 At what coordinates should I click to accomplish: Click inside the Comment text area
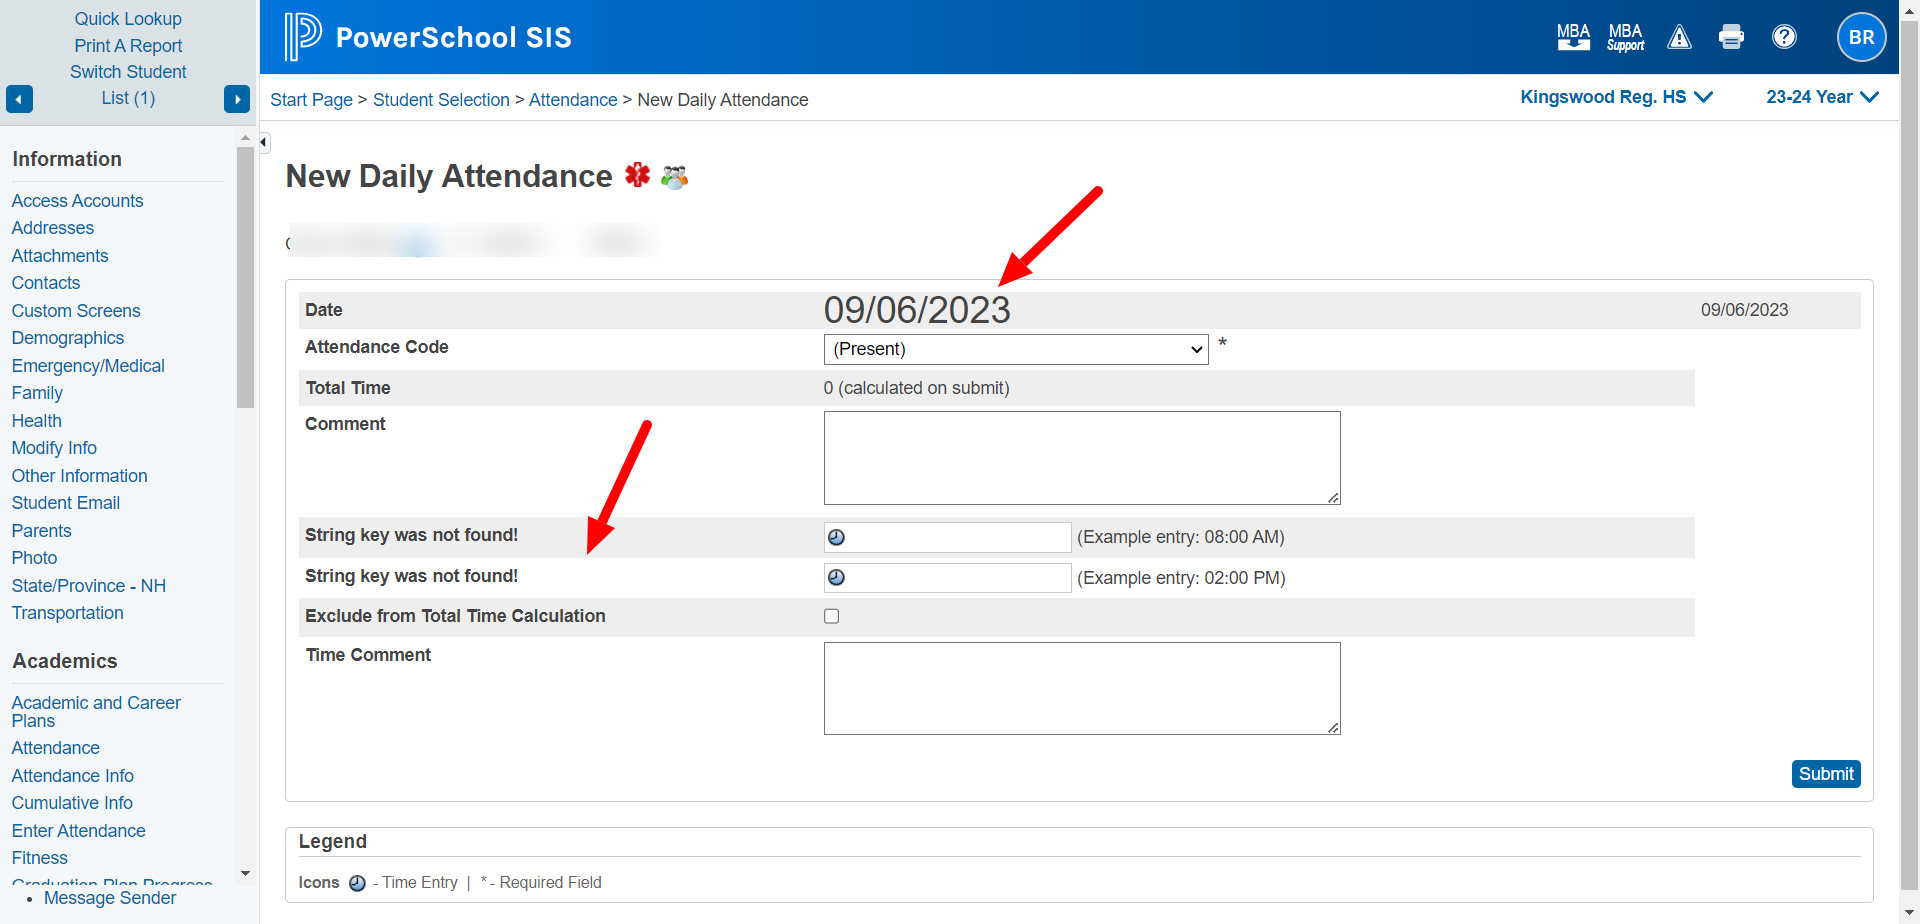pos(1081,457)
